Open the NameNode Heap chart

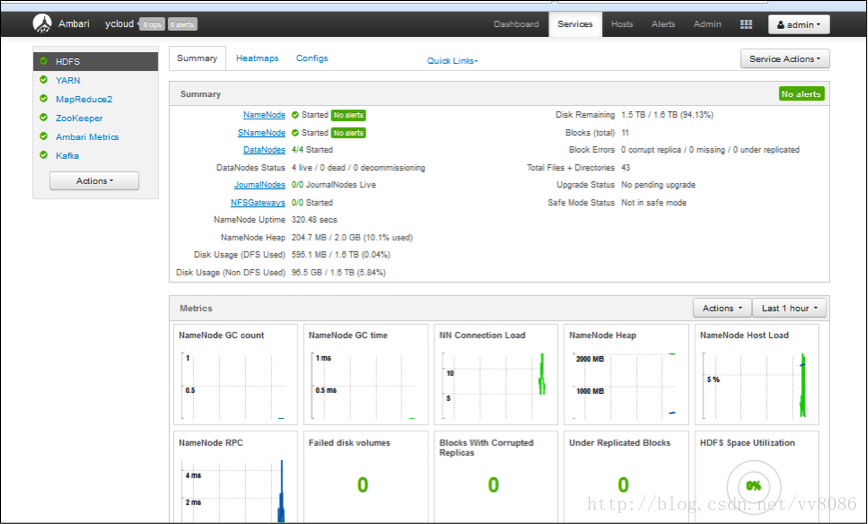626,375
